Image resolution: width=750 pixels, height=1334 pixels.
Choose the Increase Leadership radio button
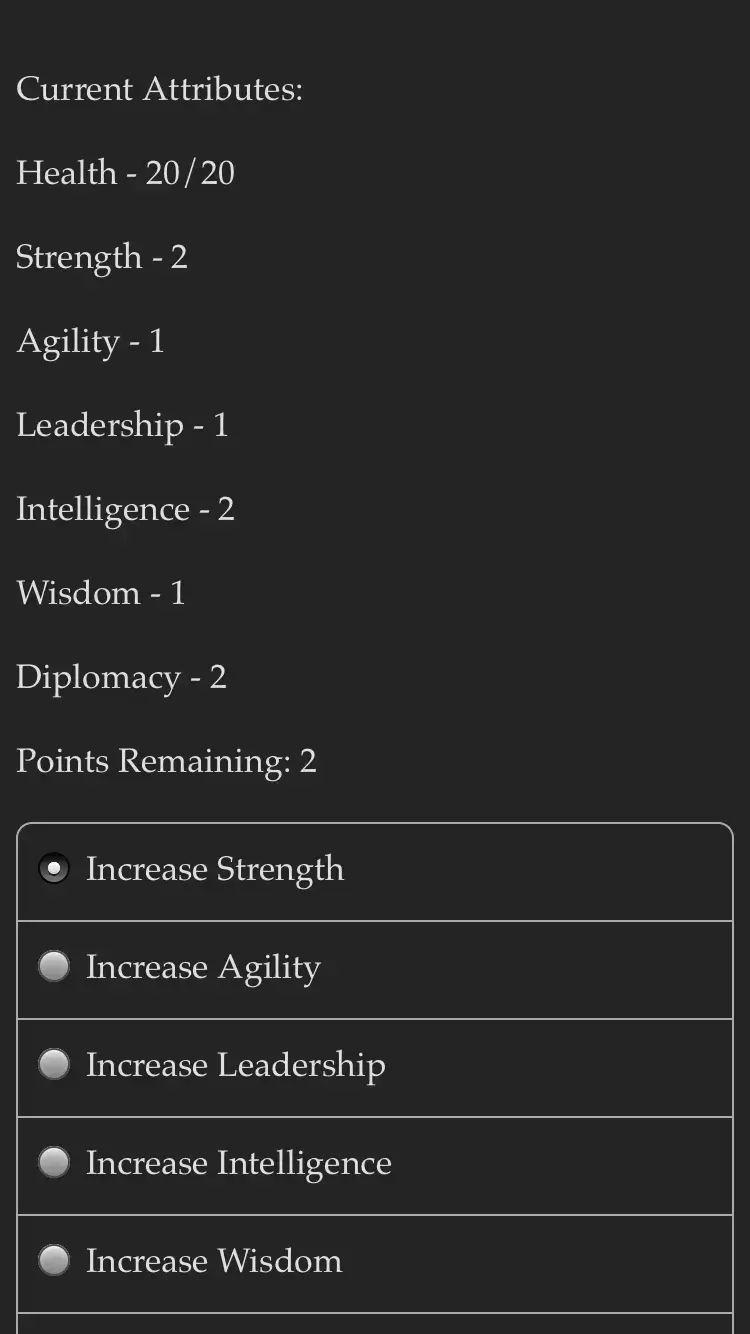point(54,1065)
